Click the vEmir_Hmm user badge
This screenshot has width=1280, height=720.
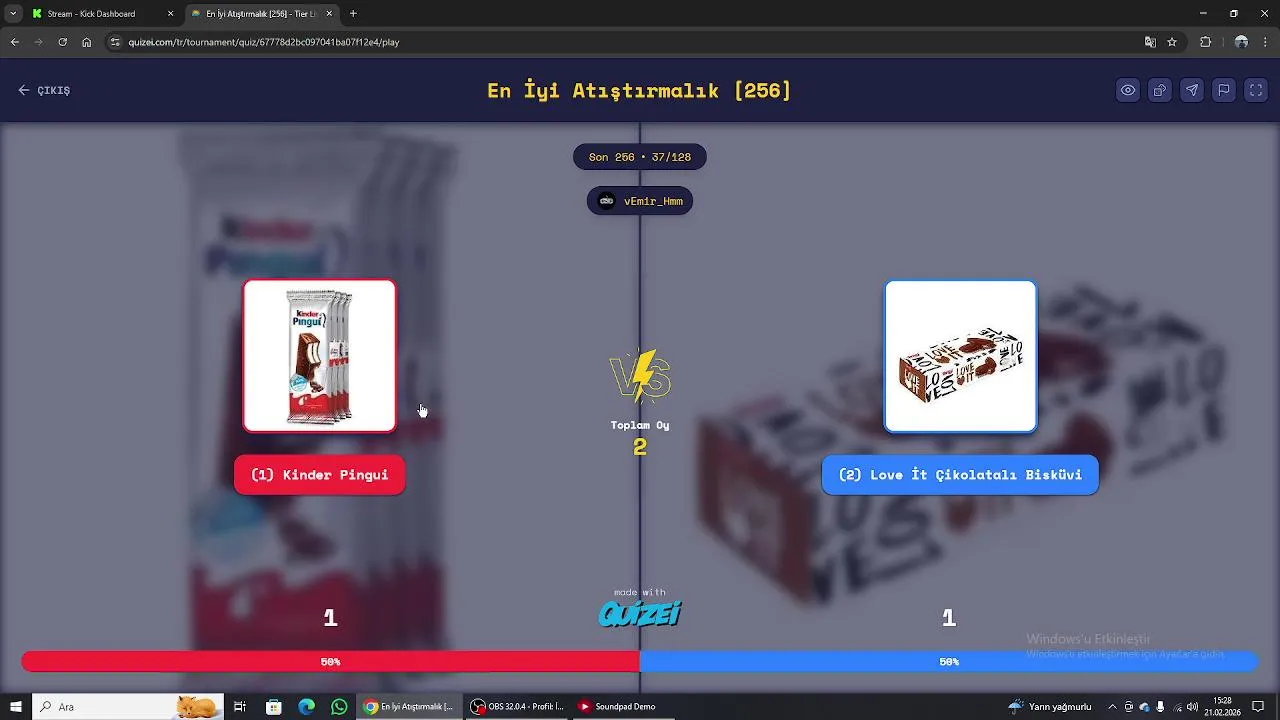(640, 201)
